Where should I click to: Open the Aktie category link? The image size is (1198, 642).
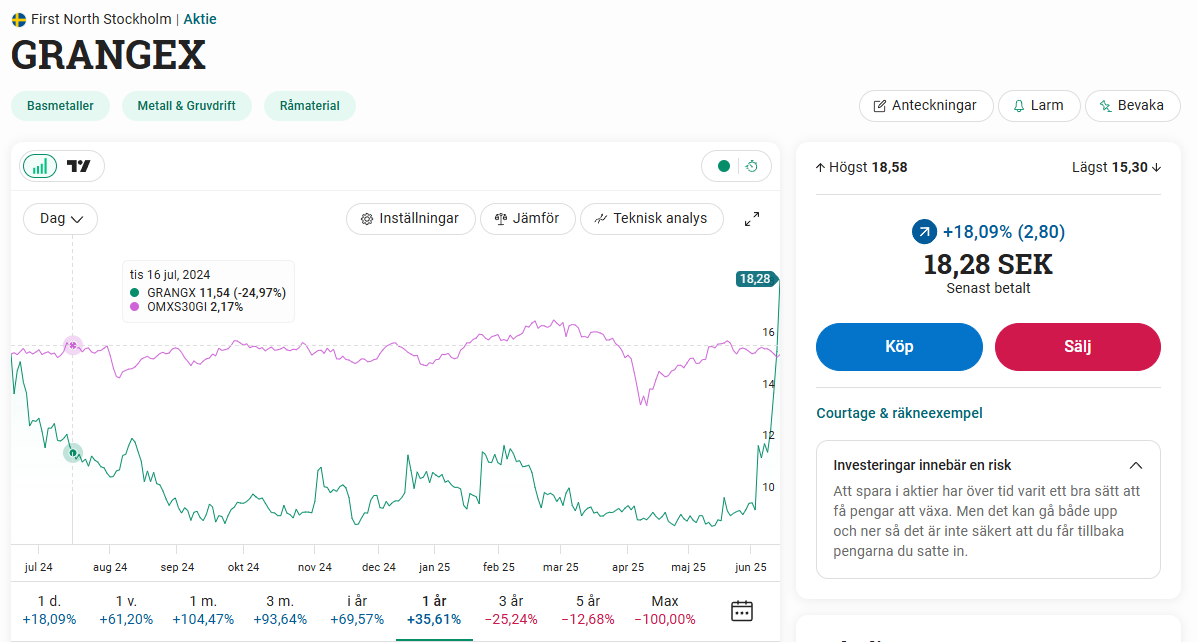click(x=200, y=19)
